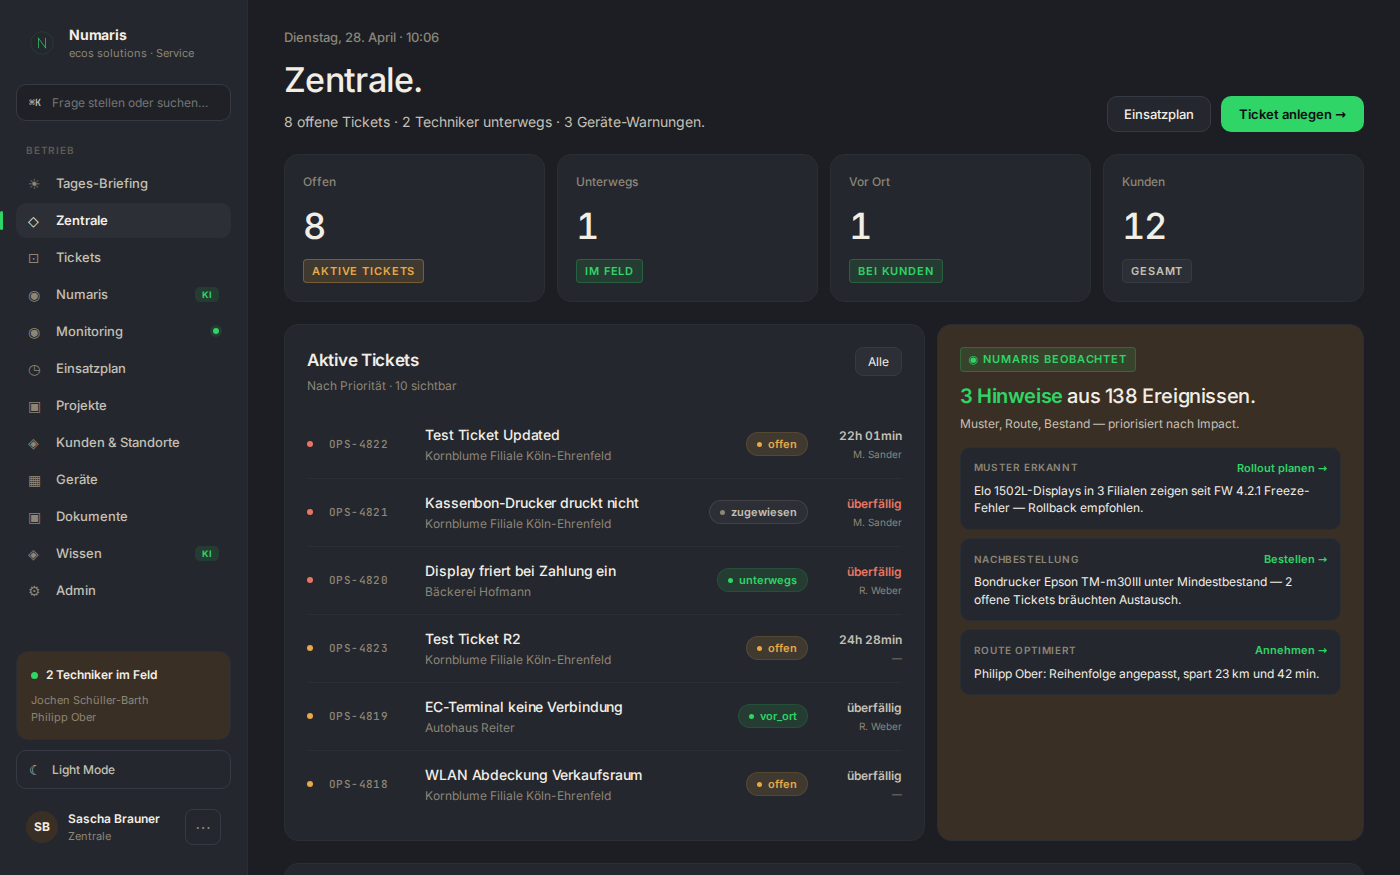The width and height of the screenshot is (1400, 875).
Task: Click the Geräte grid icon
Action: pos(34,480)
